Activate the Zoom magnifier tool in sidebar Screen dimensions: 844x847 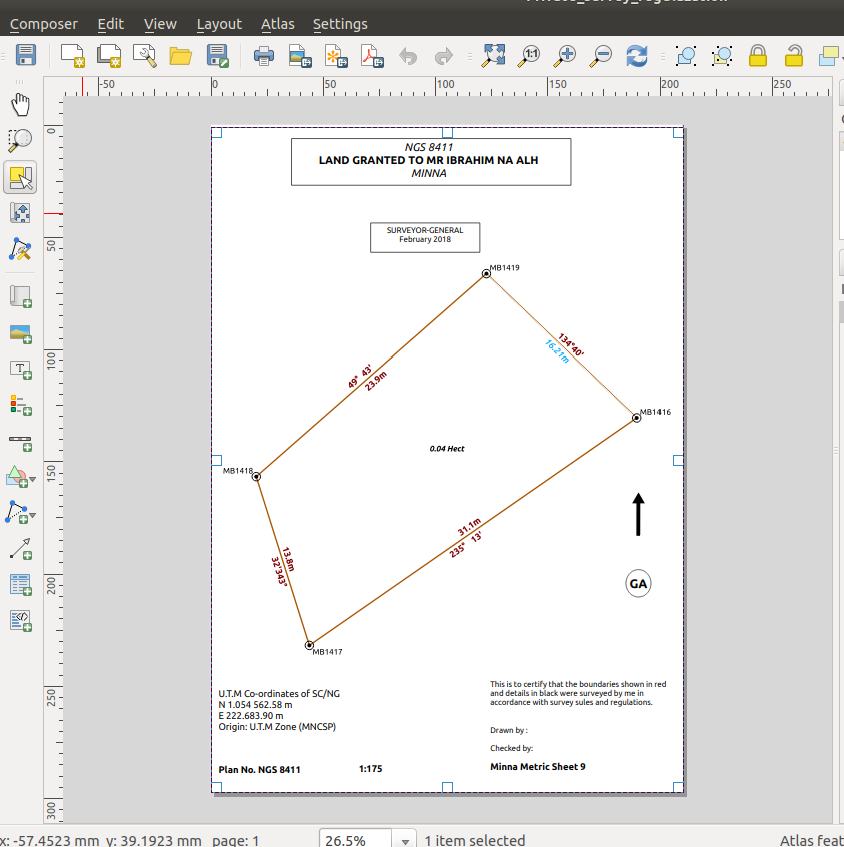(20, 140)
